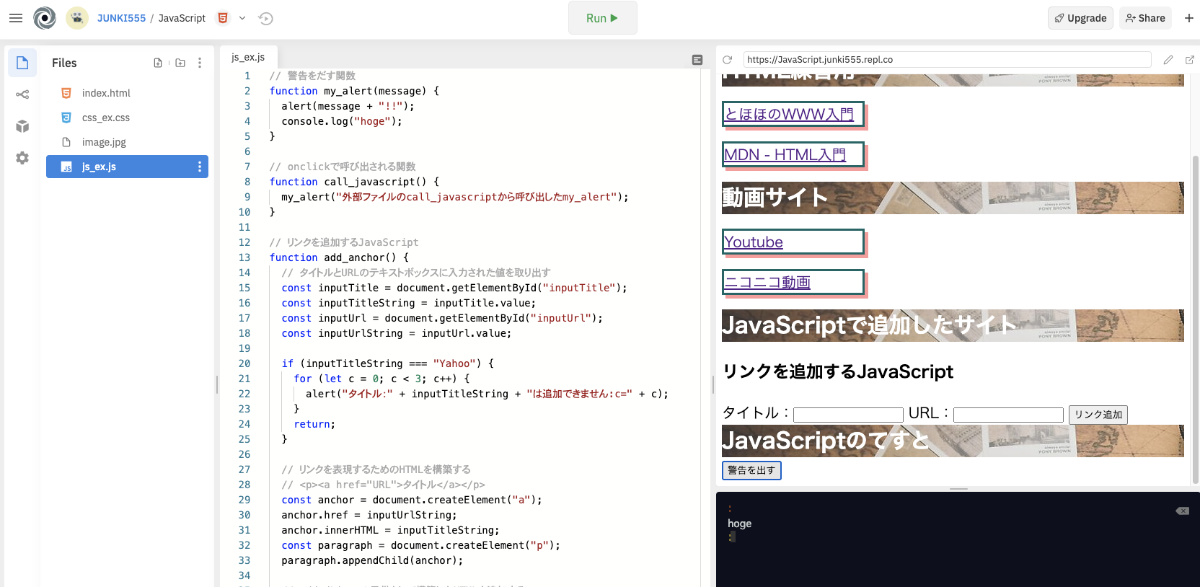
Task: Click the file icon beside image.jpg
Action: coord(66,142)
